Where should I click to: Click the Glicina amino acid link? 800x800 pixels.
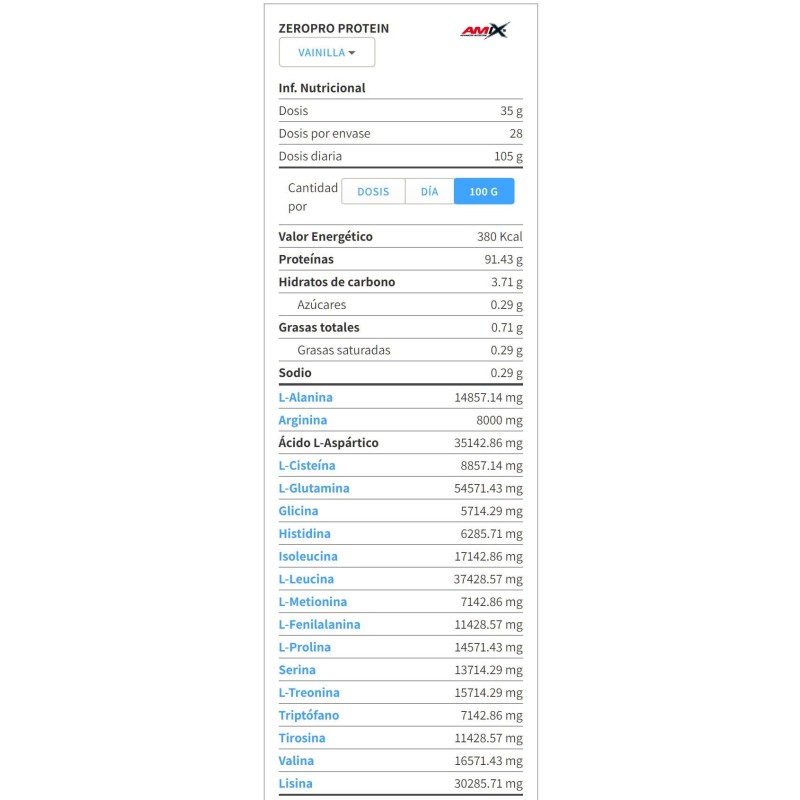(x=298, y=511)
